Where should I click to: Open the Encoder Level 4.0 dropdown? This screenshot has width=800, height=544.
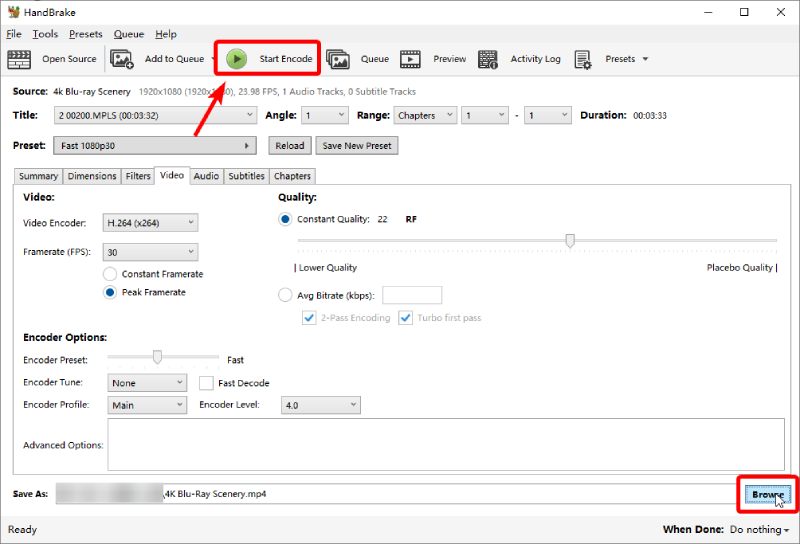pos(320,405)
